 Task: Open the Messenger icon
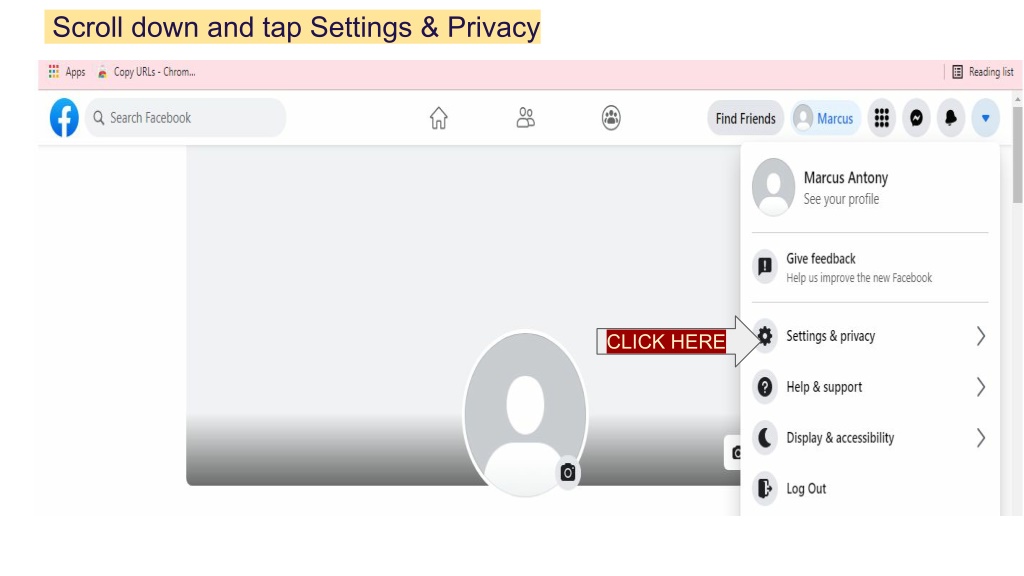(x=916, y=118)
